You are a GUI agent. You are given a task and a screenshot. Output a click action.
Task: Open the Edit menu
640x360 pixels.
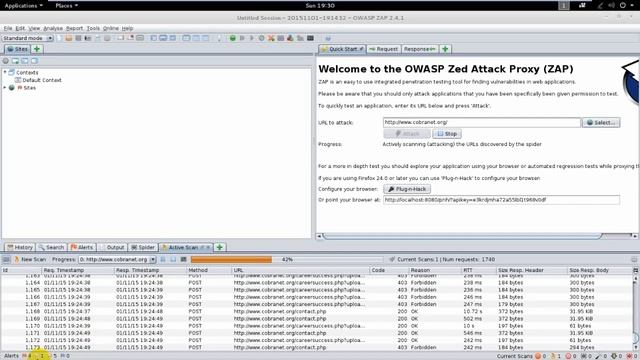[20, 28]
